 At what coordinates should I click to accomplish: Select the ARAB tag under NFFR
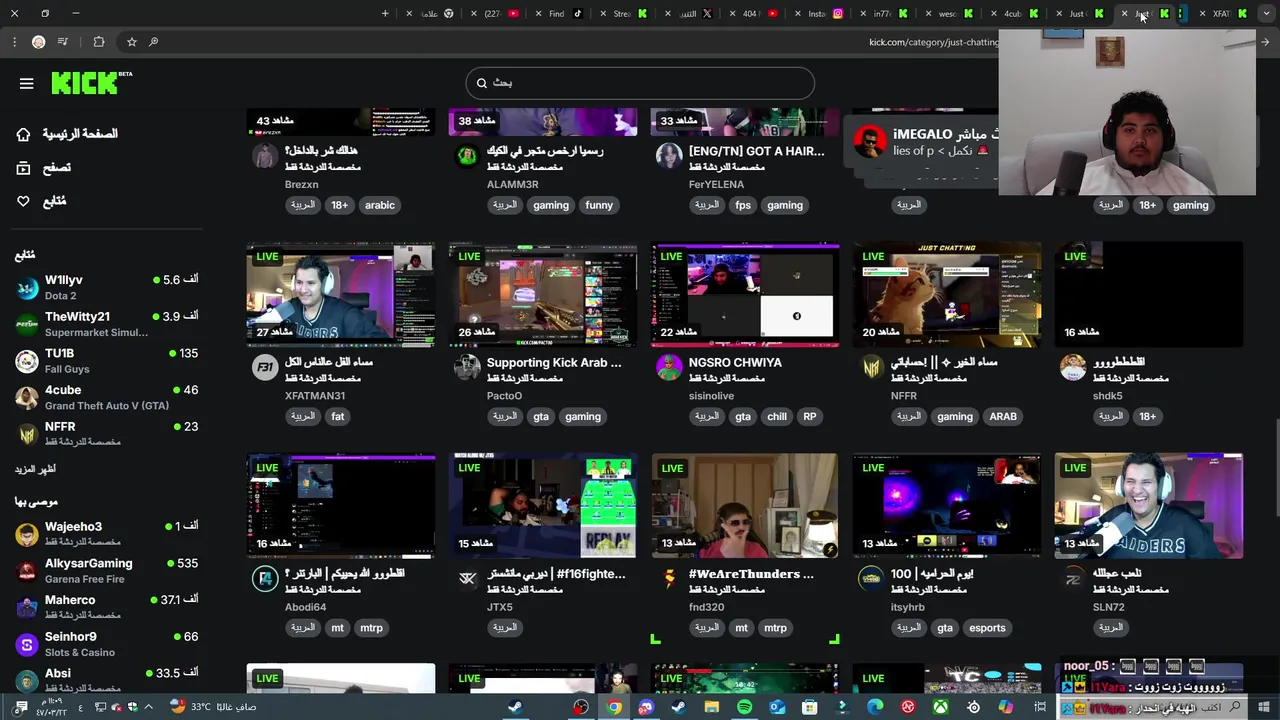coord(1003,417)
